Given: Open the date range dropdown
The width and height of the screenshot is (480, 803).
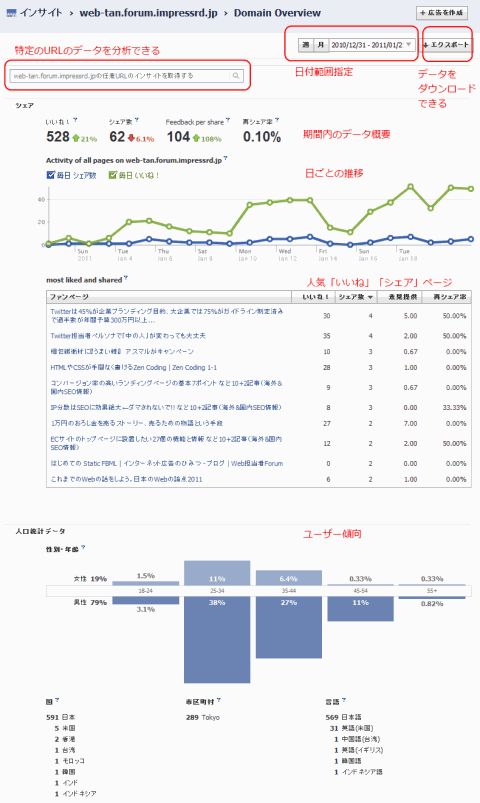Looking at the screenshot, I should pyautogui.click(x=371, y=45).
